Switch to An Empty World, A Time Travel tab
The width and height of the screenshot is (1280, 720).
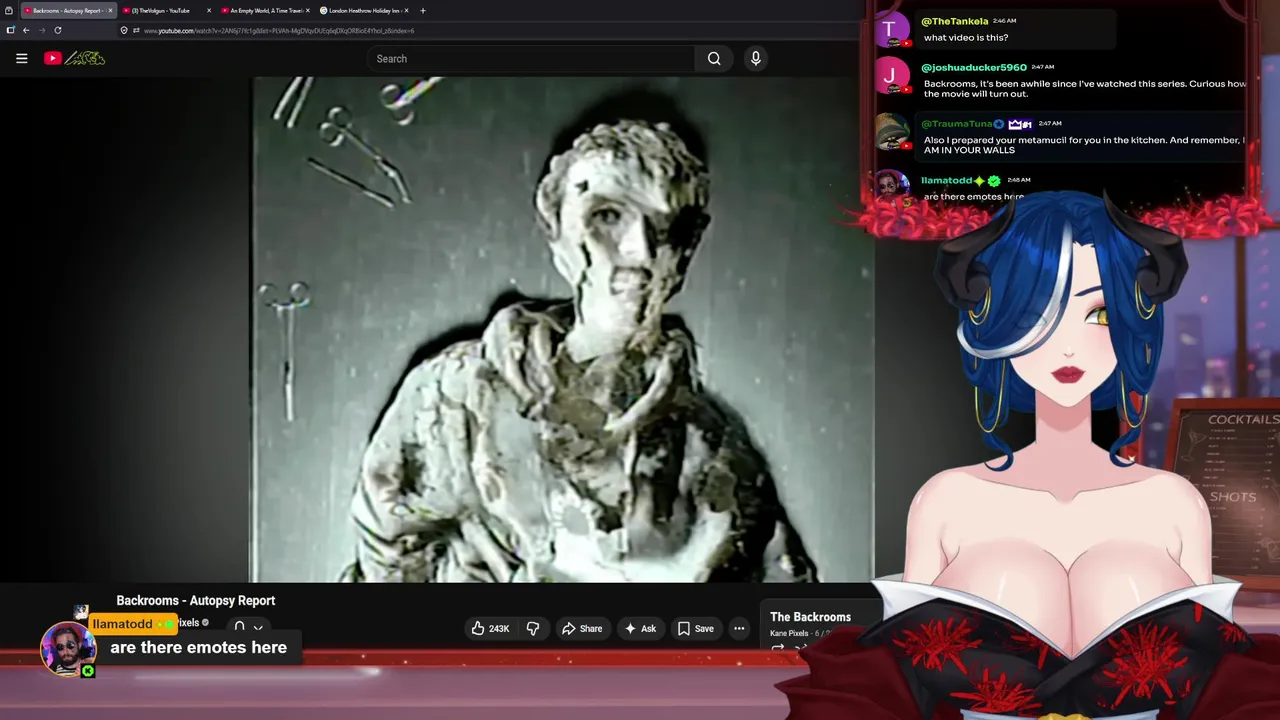coord(265,10)
